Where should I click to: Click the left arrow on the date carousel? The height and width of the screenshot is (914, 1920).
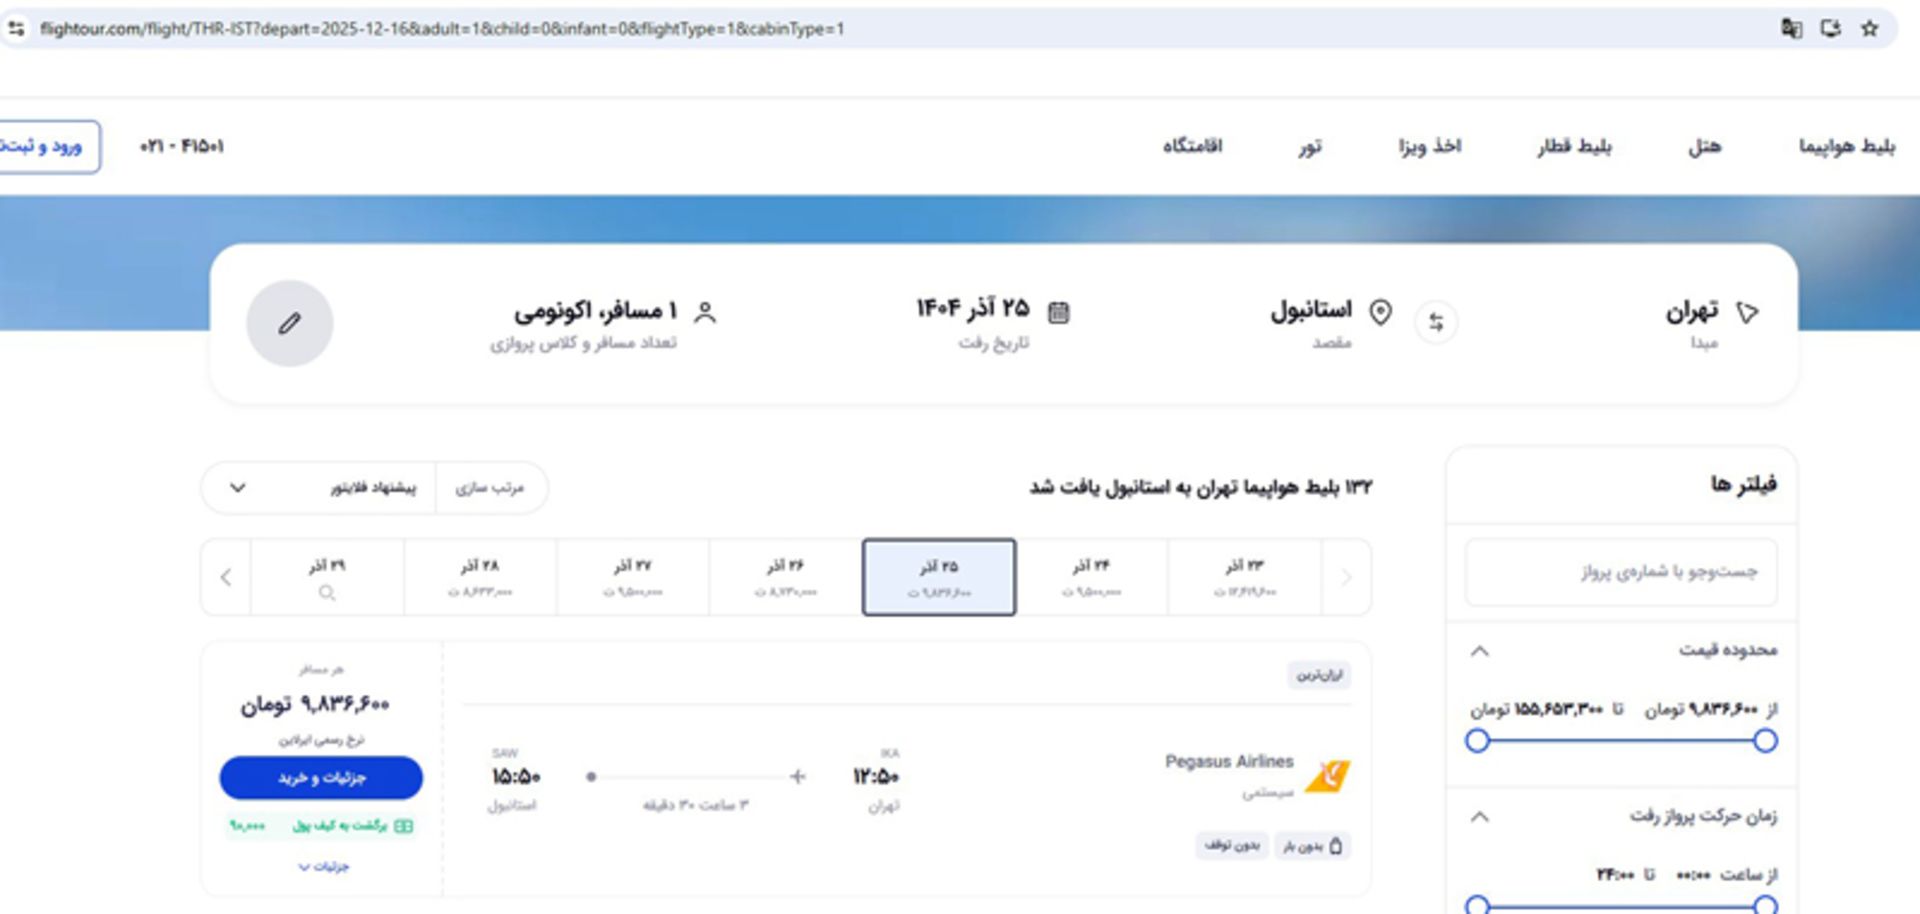click(x=224, y=577)
